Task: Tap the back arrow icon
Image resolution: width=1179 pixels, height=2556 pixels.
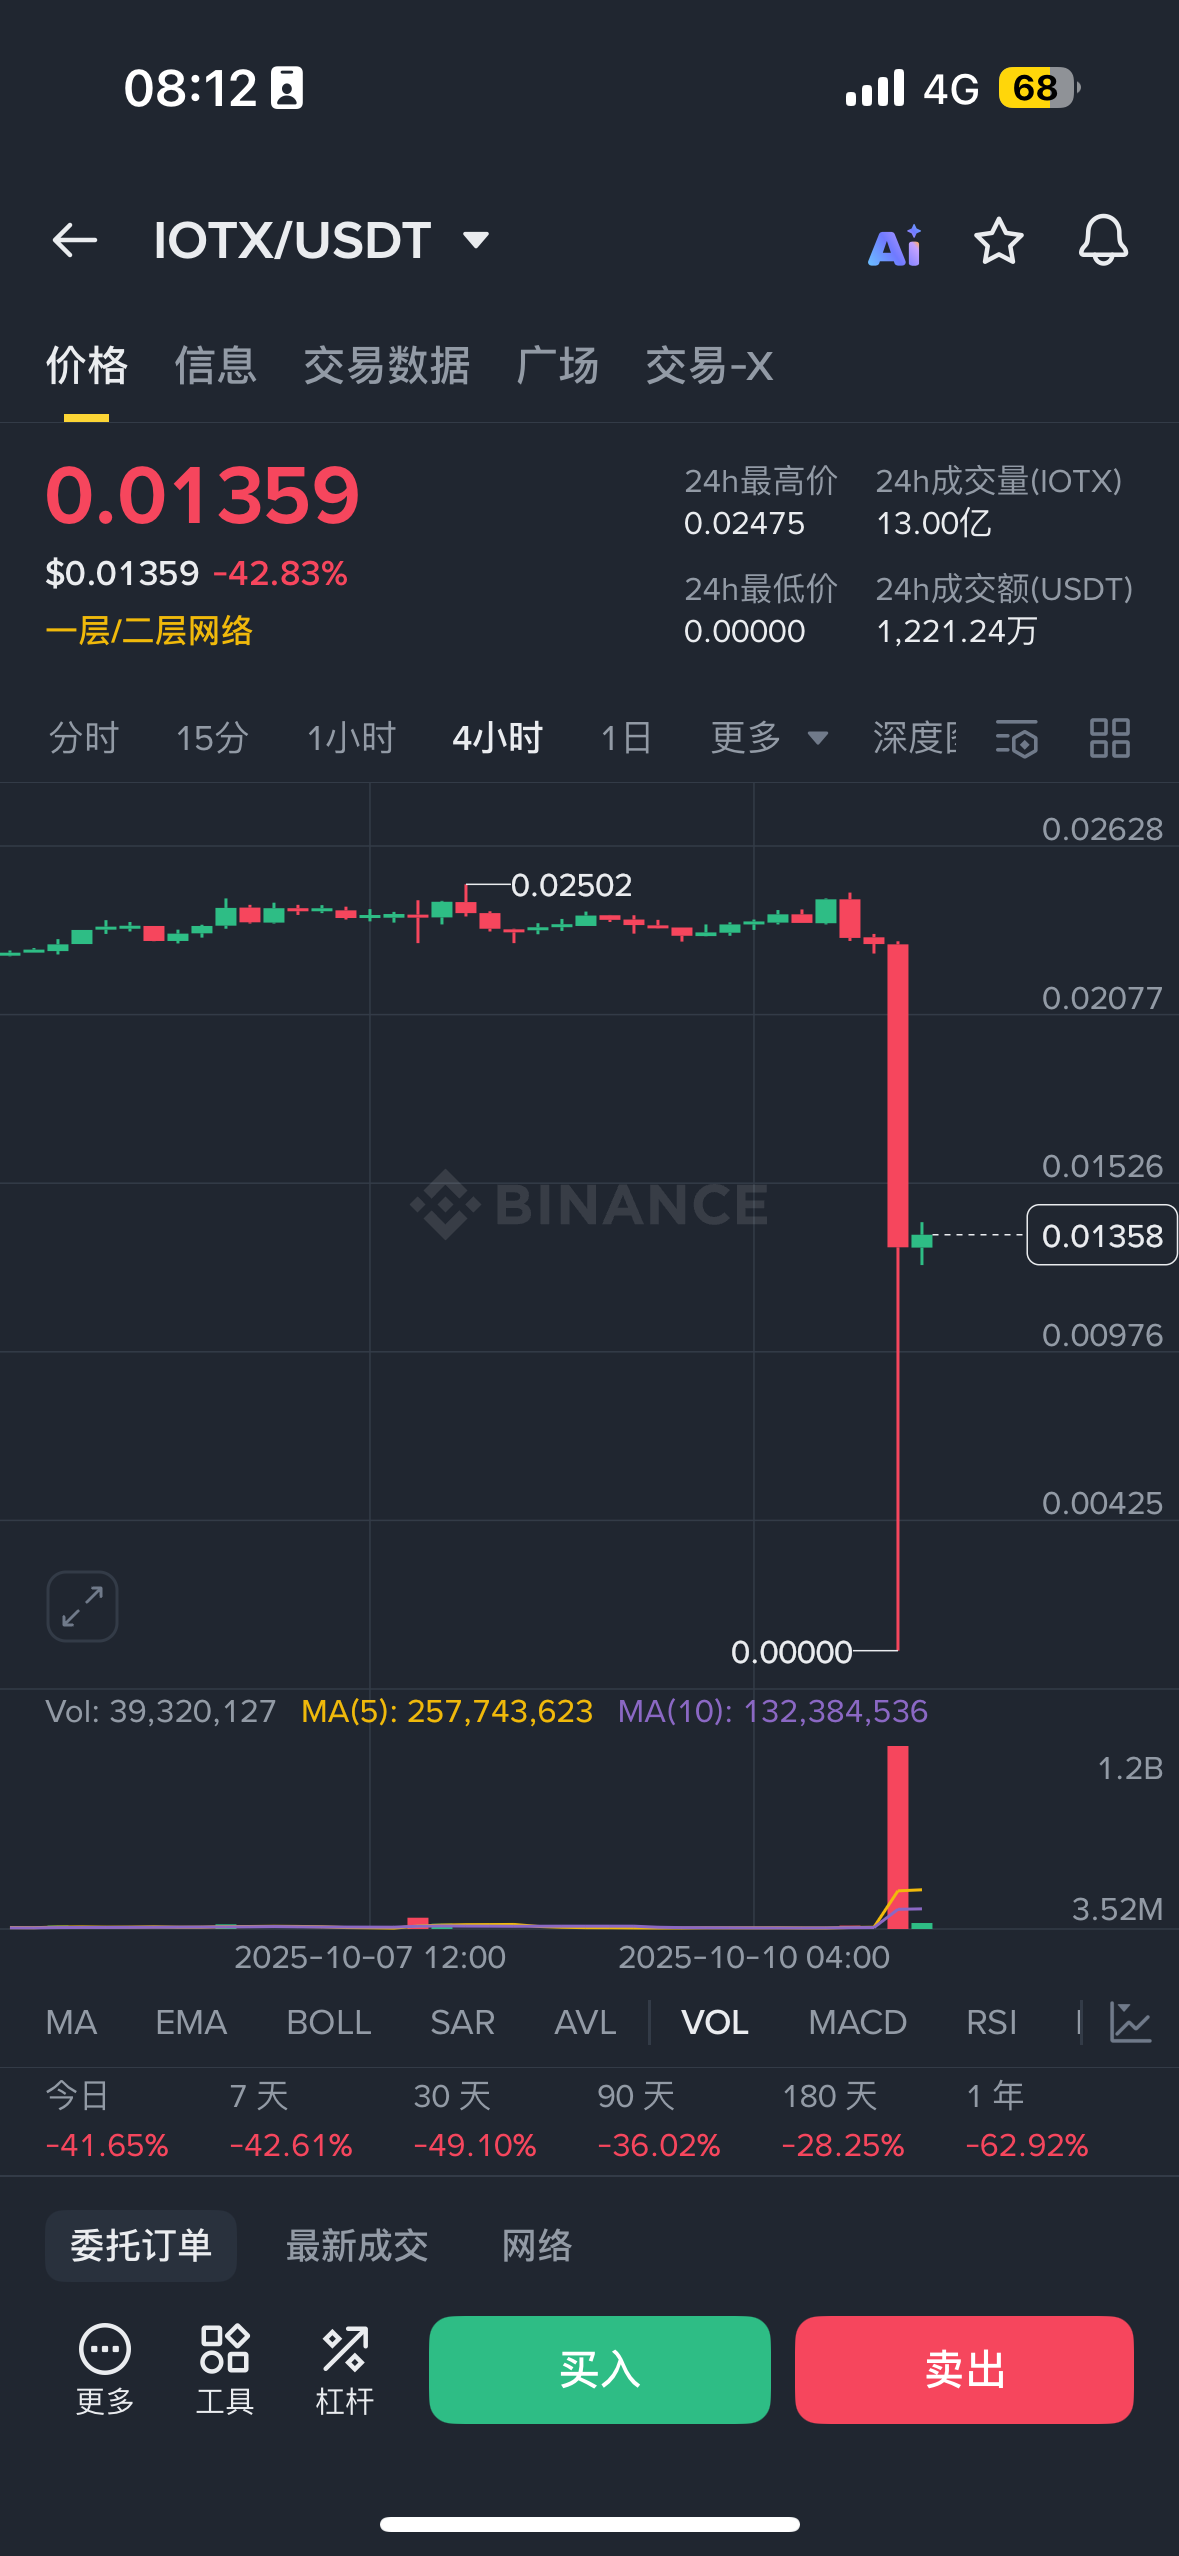Action: pos(75,241)
